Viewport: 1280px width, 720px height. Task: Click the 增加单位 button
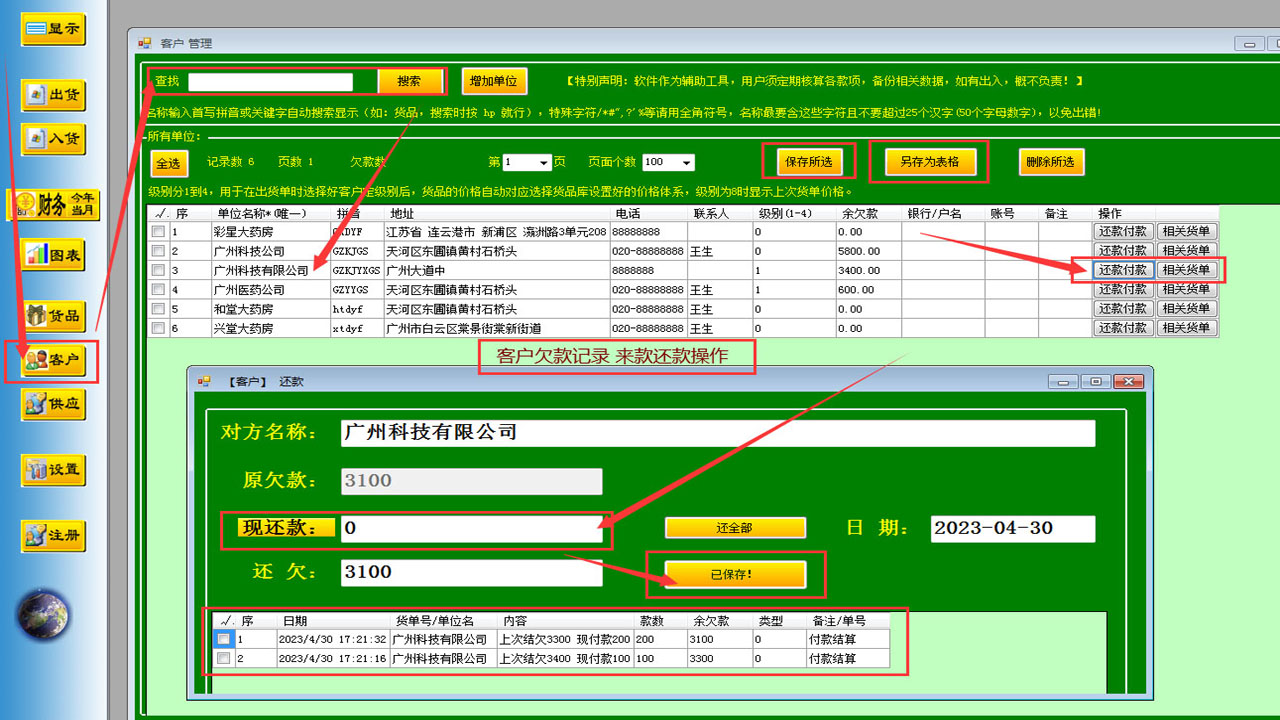[494, 81]
